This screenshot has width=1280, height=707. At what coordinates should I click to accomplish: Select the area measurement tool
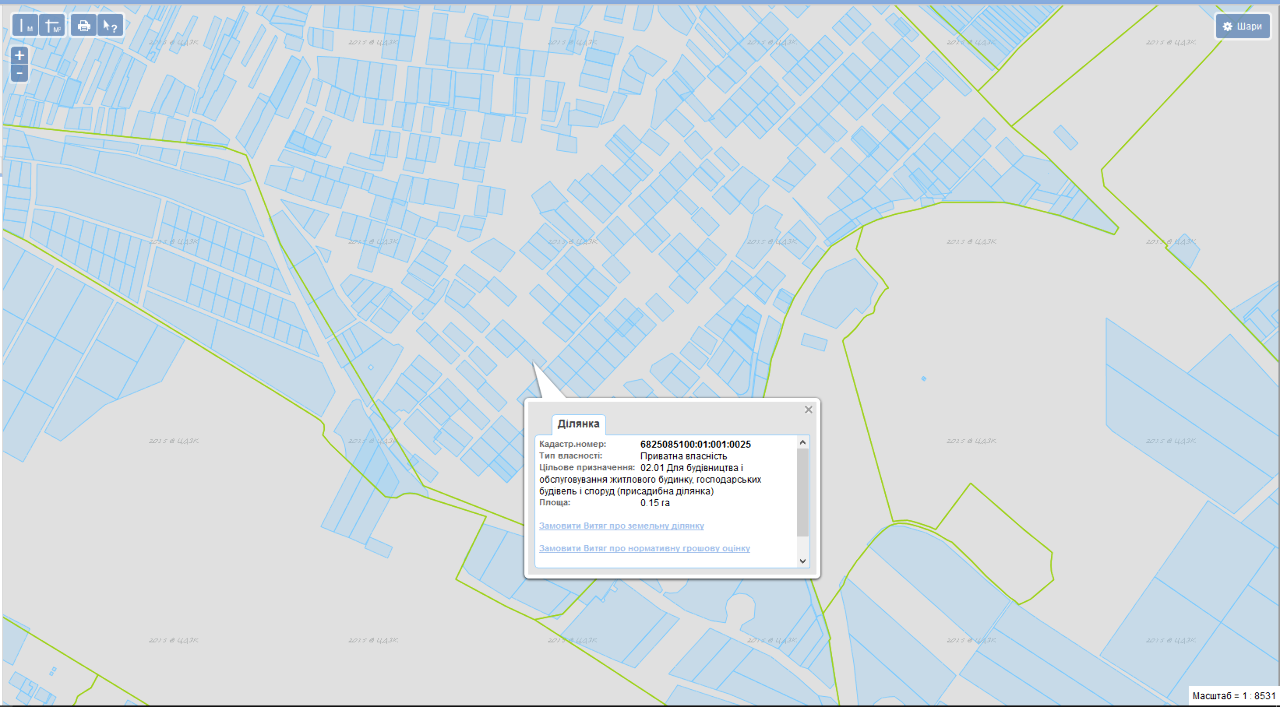(53, 26)
